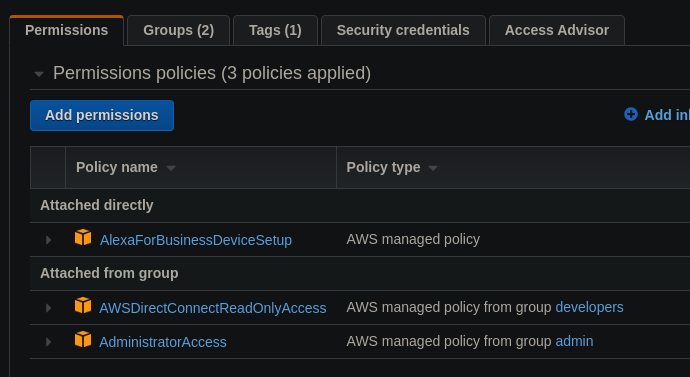Open the Access Advisor tab
Viewport: 690px width, 377px height.
pos(557,30)
